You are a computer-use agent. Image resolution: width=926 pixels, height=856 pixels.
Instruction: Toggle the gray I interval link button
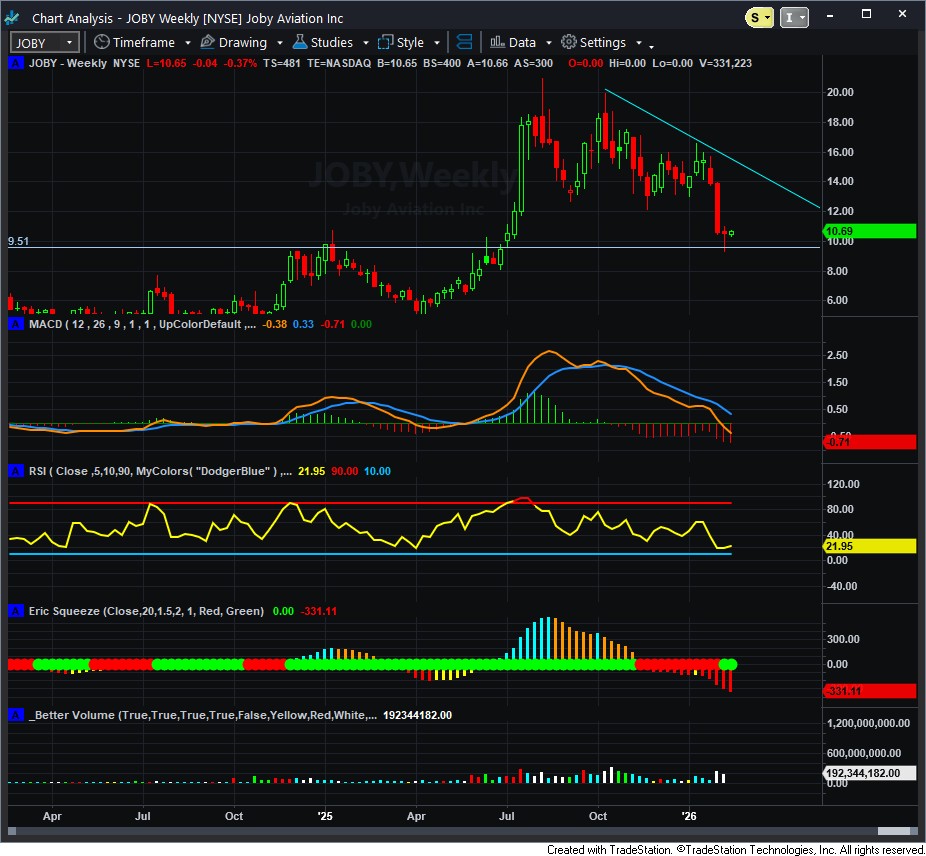pyautogui.click(x=794, y=16)
